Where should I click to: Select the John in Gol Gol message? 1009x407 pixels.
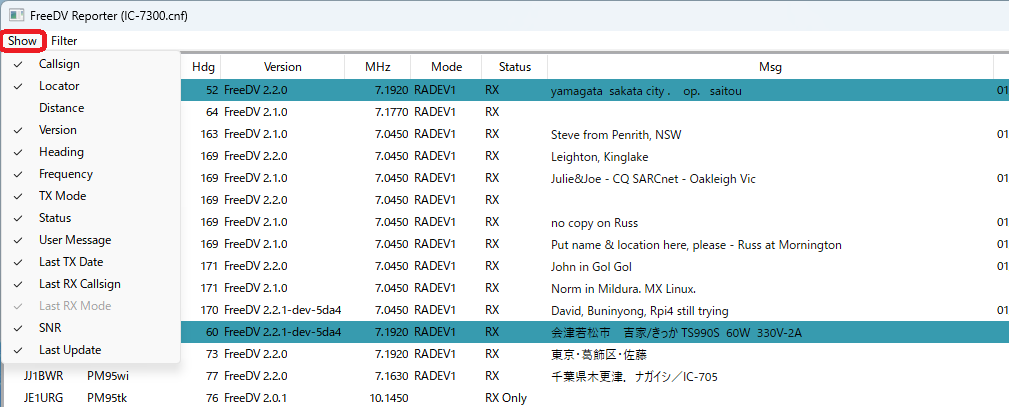click(591, 267)
